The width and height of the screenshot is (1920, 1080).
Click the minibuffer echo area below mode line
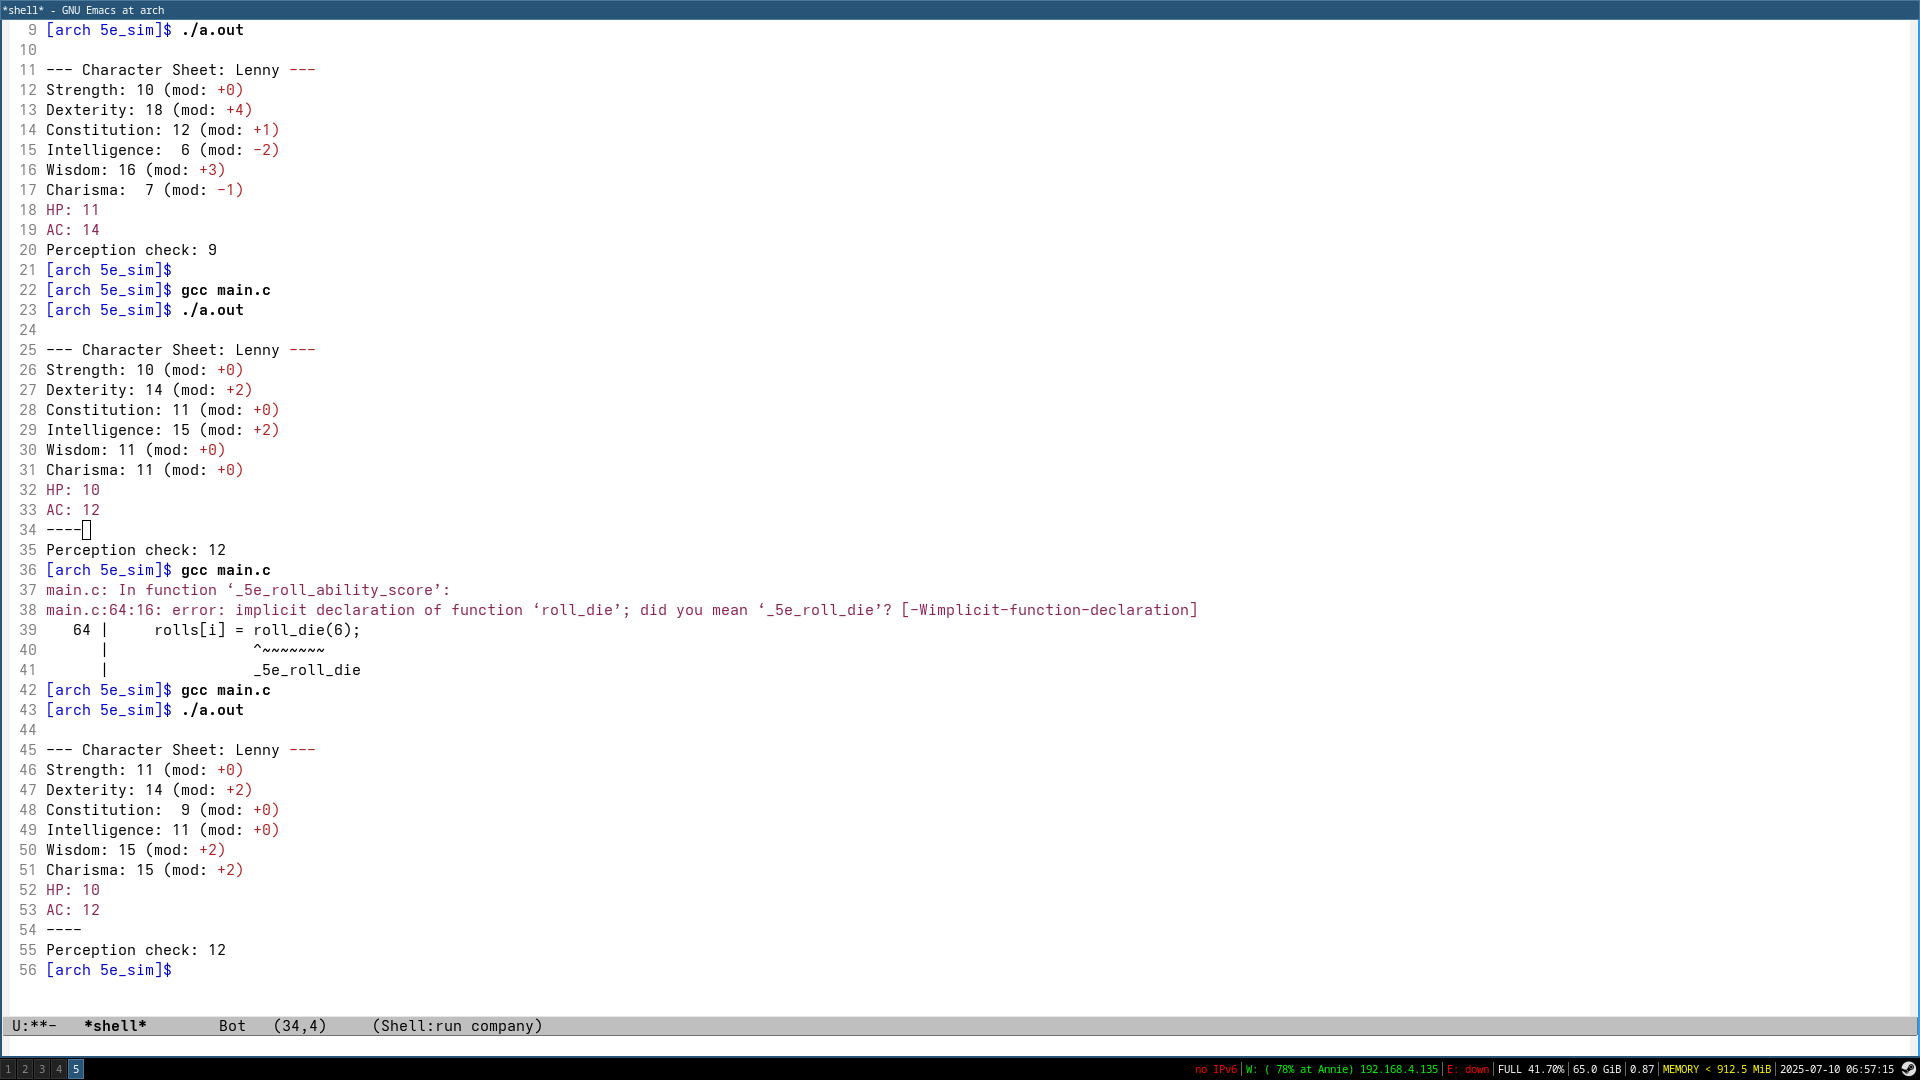[x=960, y=1045]
